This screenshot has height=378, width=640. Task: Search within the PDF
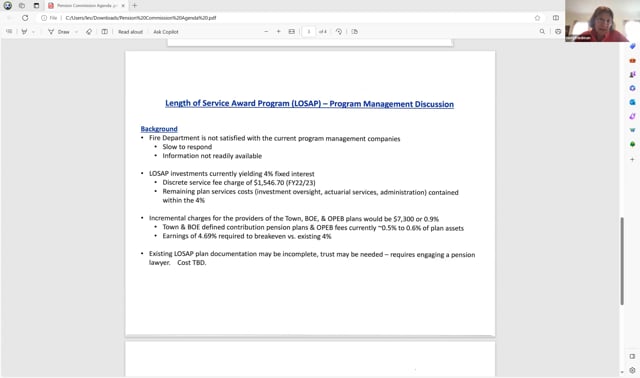542,31
